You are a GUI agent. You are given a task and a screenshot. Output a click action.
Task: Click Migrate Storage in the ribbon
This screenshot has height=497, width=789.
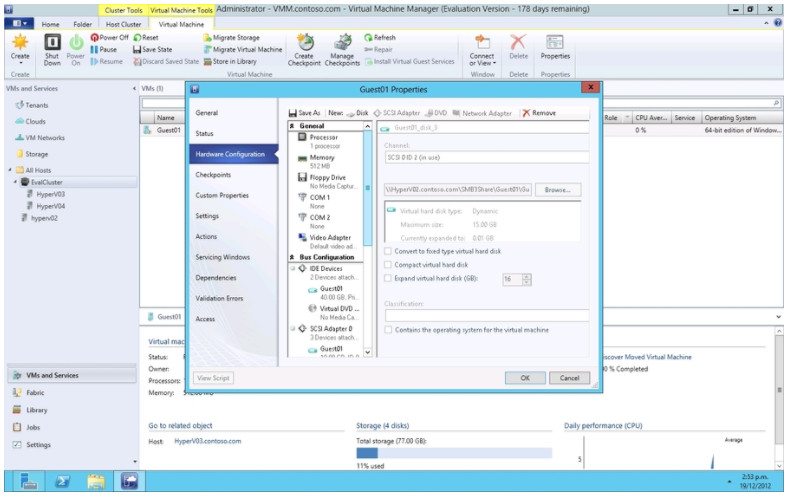(231, 37)
